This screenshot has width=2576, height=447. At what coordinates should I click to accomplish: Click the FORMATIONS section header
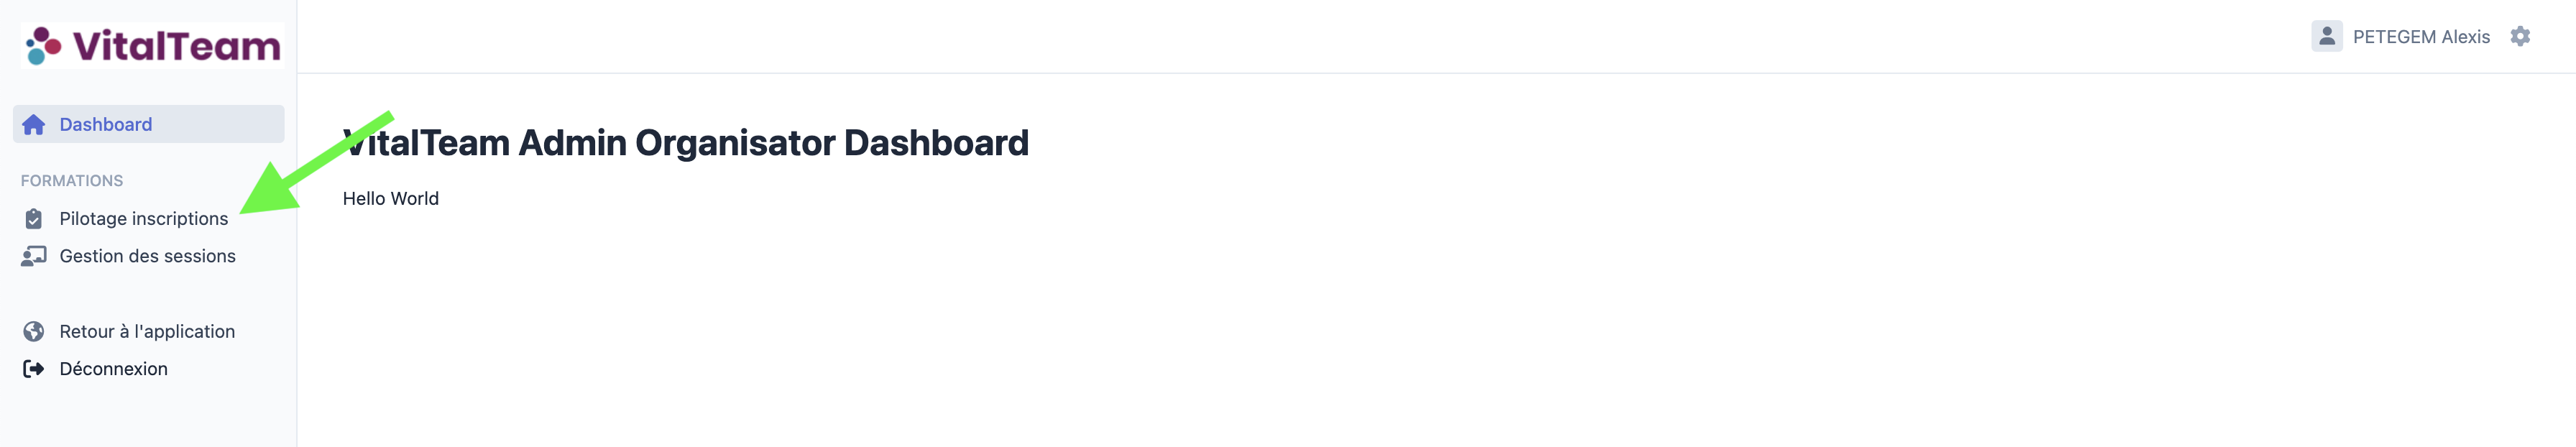click(x=72, y=181)
